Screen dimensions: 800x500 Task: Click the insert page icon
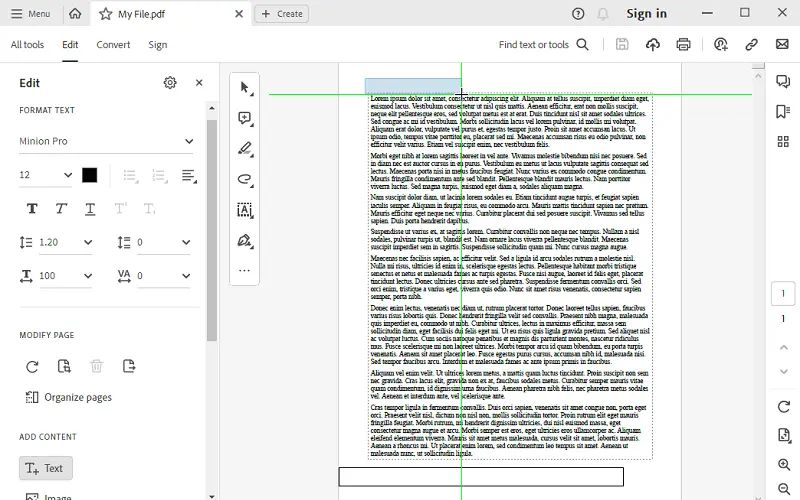tap(64, 366)
